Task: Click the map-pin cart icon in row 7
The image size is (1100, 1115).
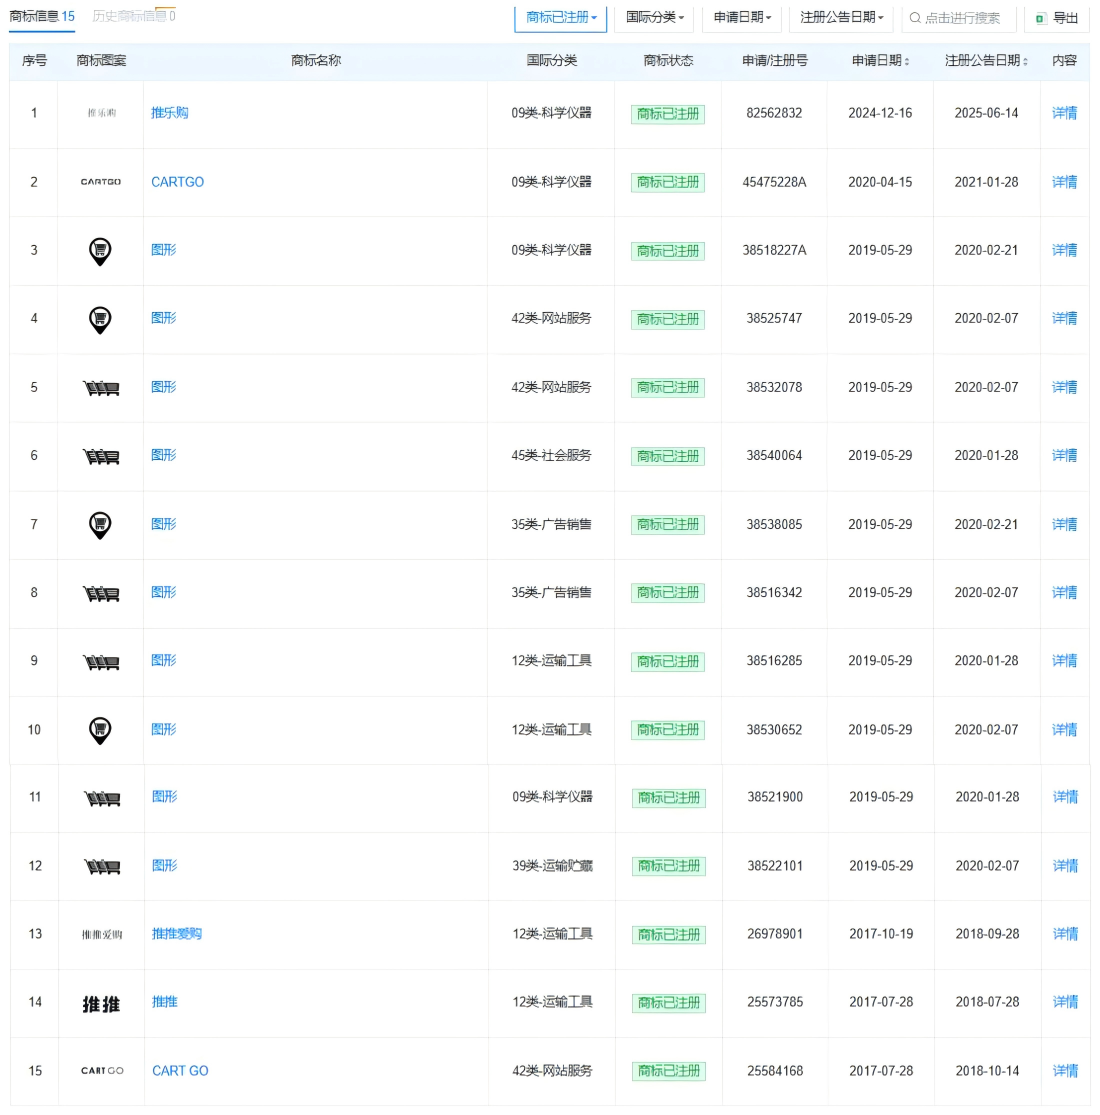Action: (100, 525)
